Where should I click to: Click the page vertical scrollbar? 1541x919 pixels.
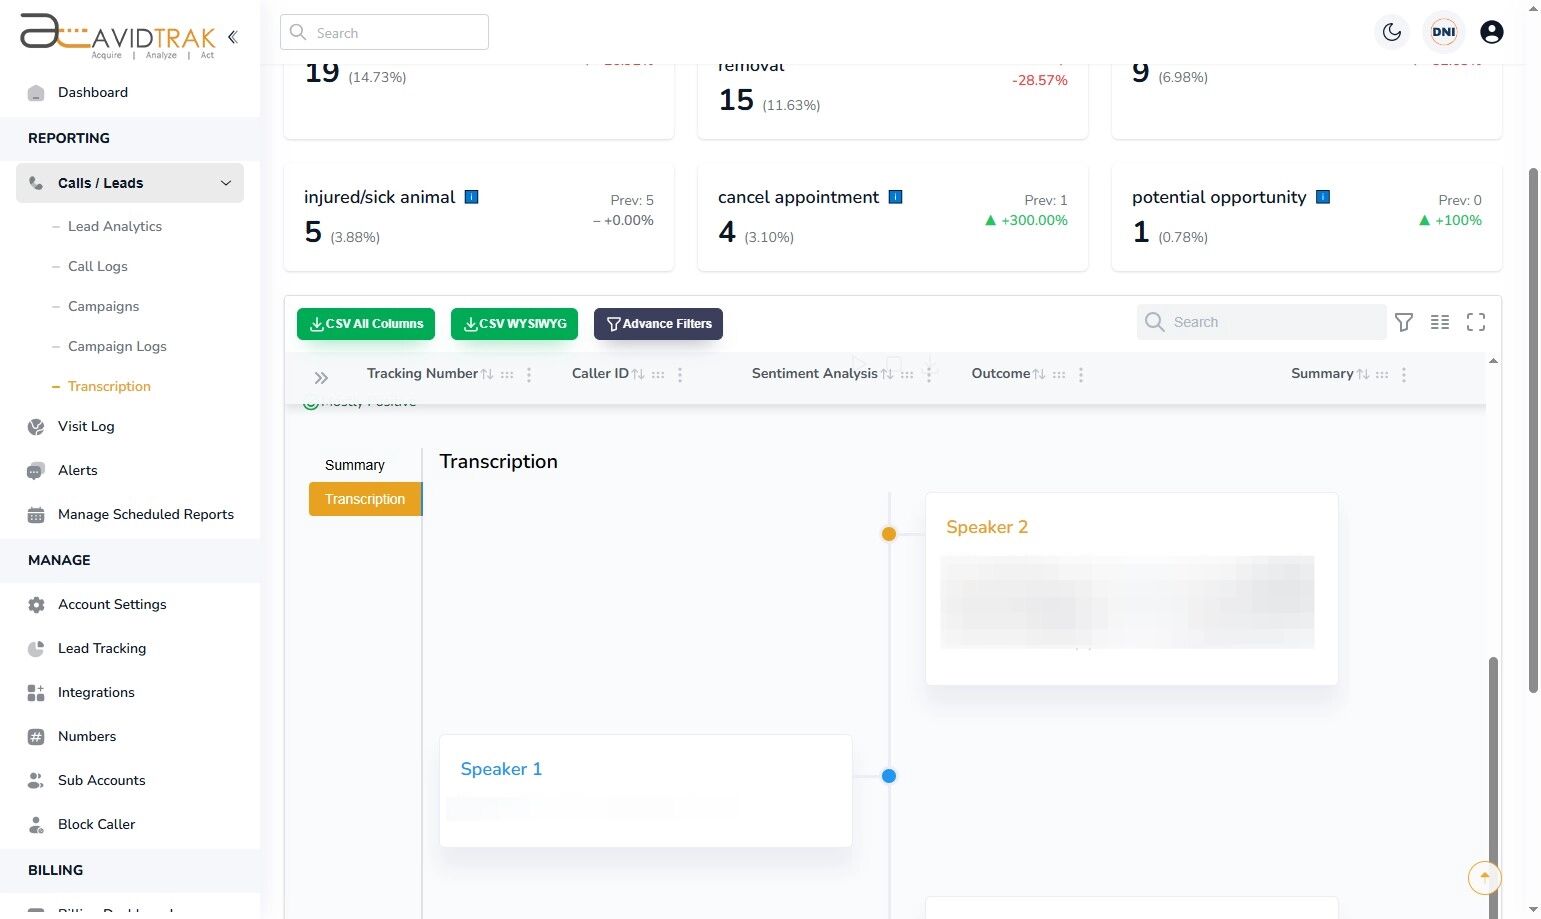[1533, 430]
